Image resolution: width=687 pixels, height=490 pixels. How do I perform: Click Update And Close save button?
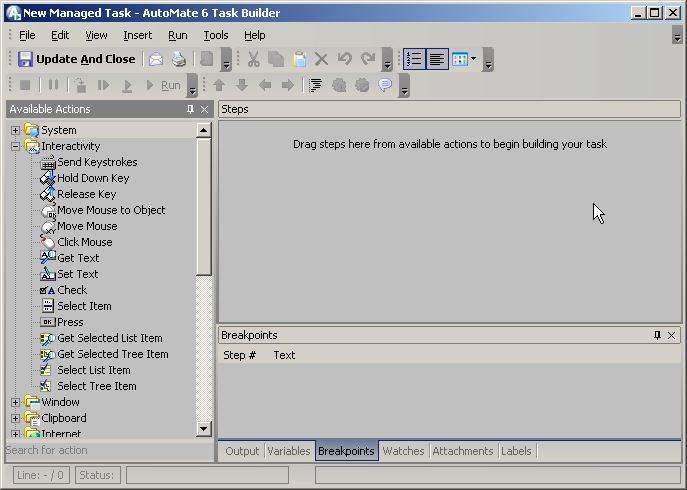[x=77, y=59]
